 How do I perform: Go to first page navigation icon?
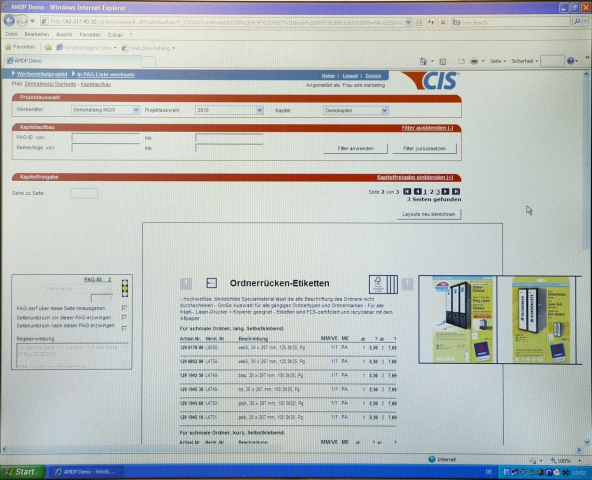pyautogui.click(x=407, y=191)
